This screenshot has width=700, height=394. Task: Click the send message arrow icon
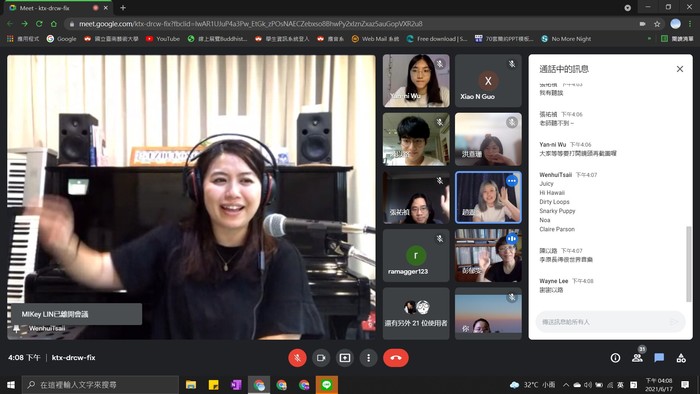[674, 322]
